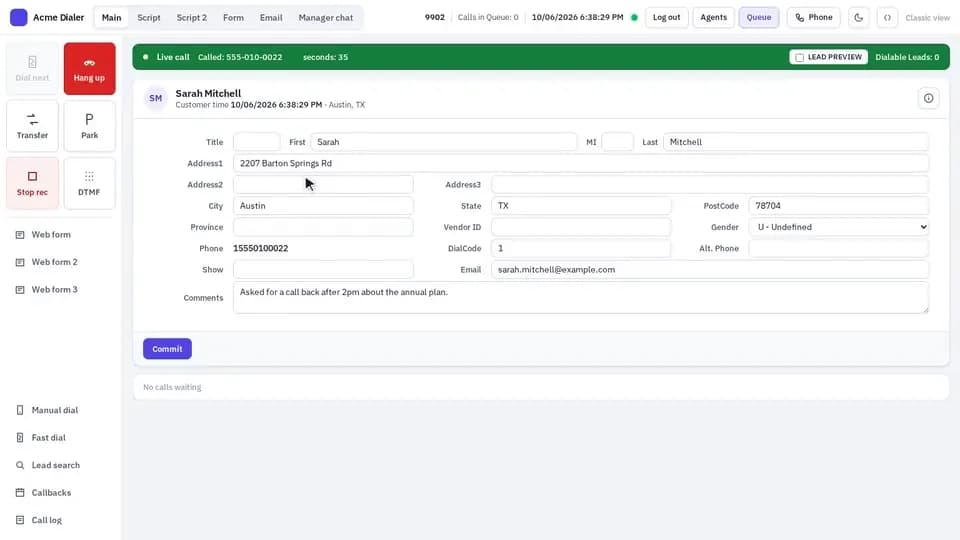The width and height of the screenshot is (960, 540).
Task: Click the Address2 field
Action: point(323,184)
